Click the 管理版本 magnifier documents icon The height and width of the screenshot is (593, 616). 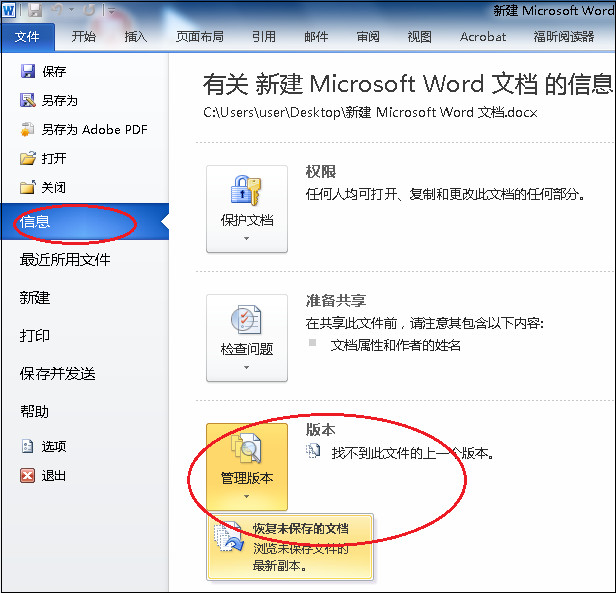click(x=246, y=448)
